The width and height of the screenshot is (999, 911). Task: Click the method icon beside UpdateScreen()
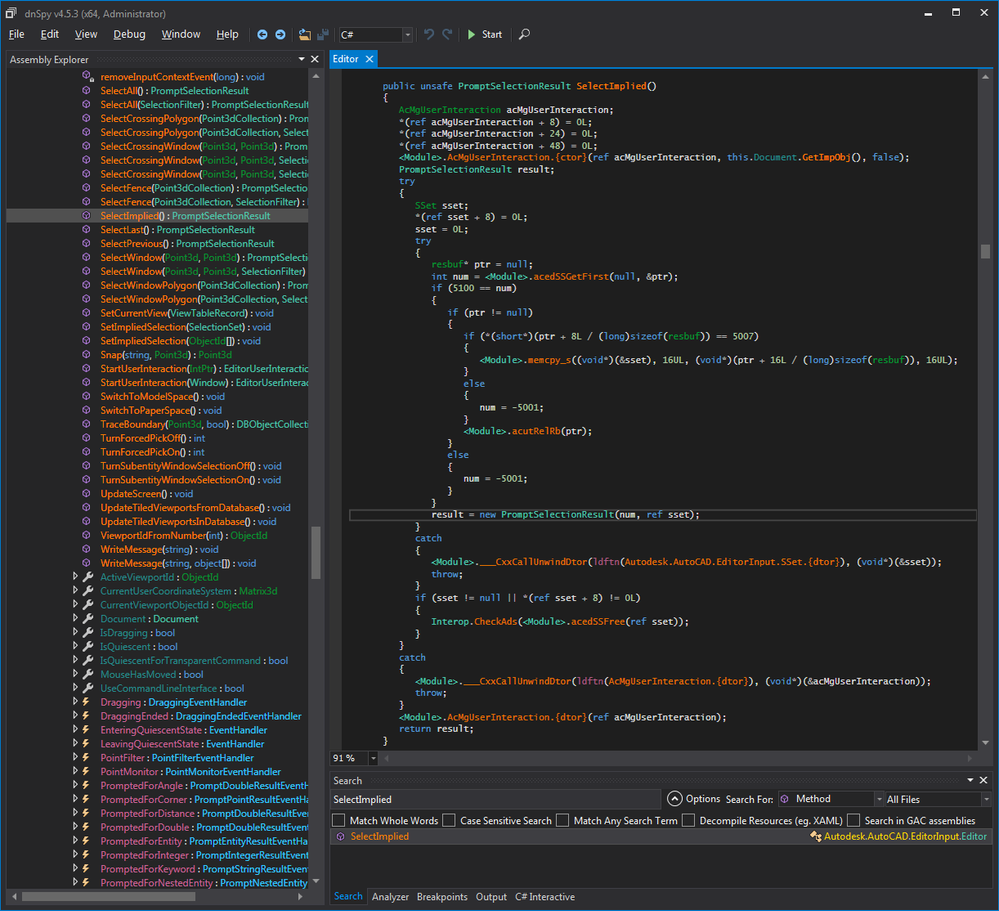point(86,494)
